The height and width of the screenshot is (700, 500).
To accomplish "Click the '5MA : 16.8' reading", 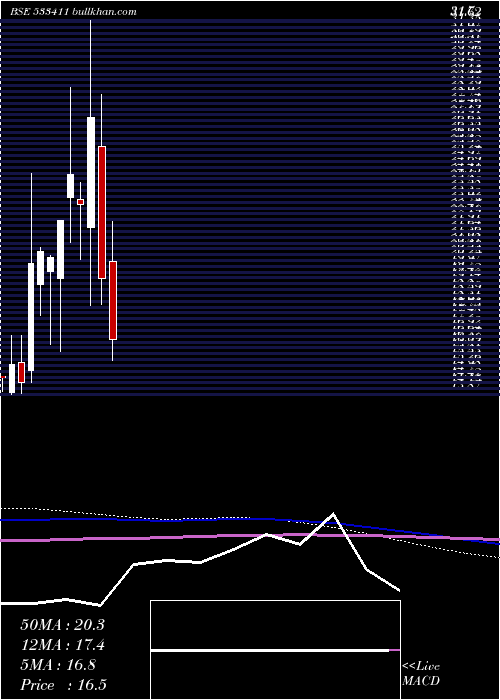I will coord(58,665).
